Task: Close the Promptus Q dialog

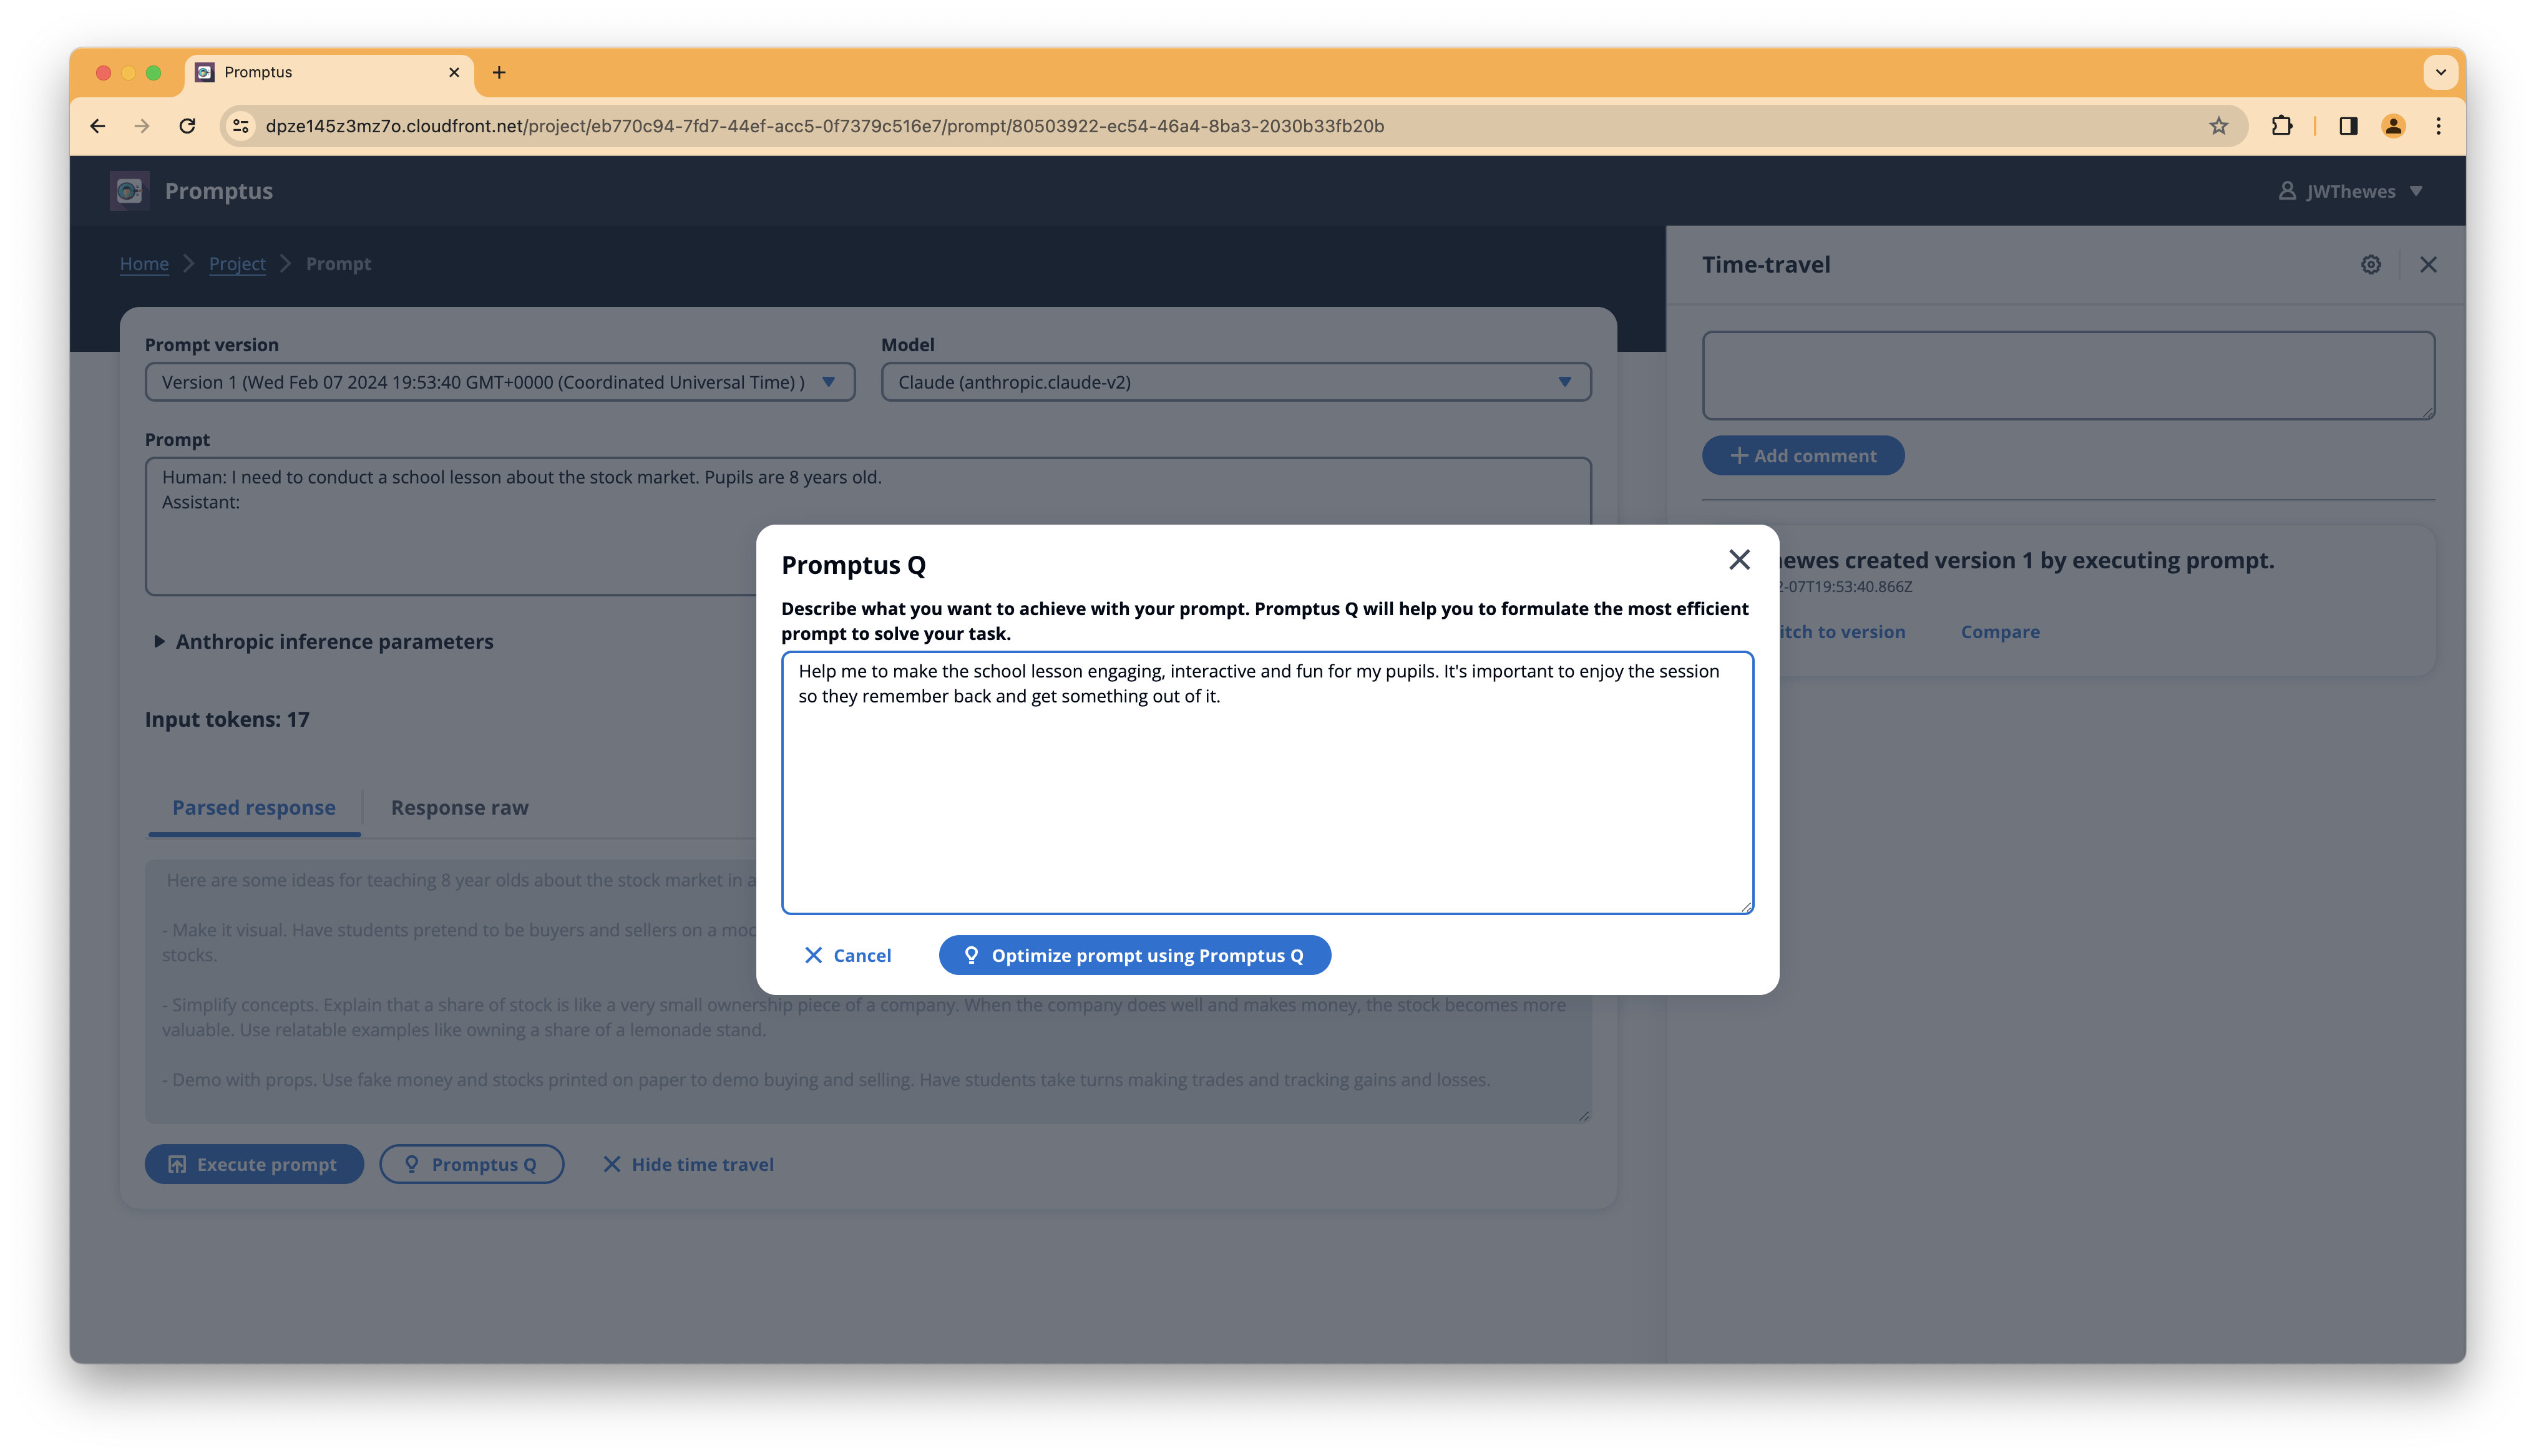Action: coord(1739,560)
